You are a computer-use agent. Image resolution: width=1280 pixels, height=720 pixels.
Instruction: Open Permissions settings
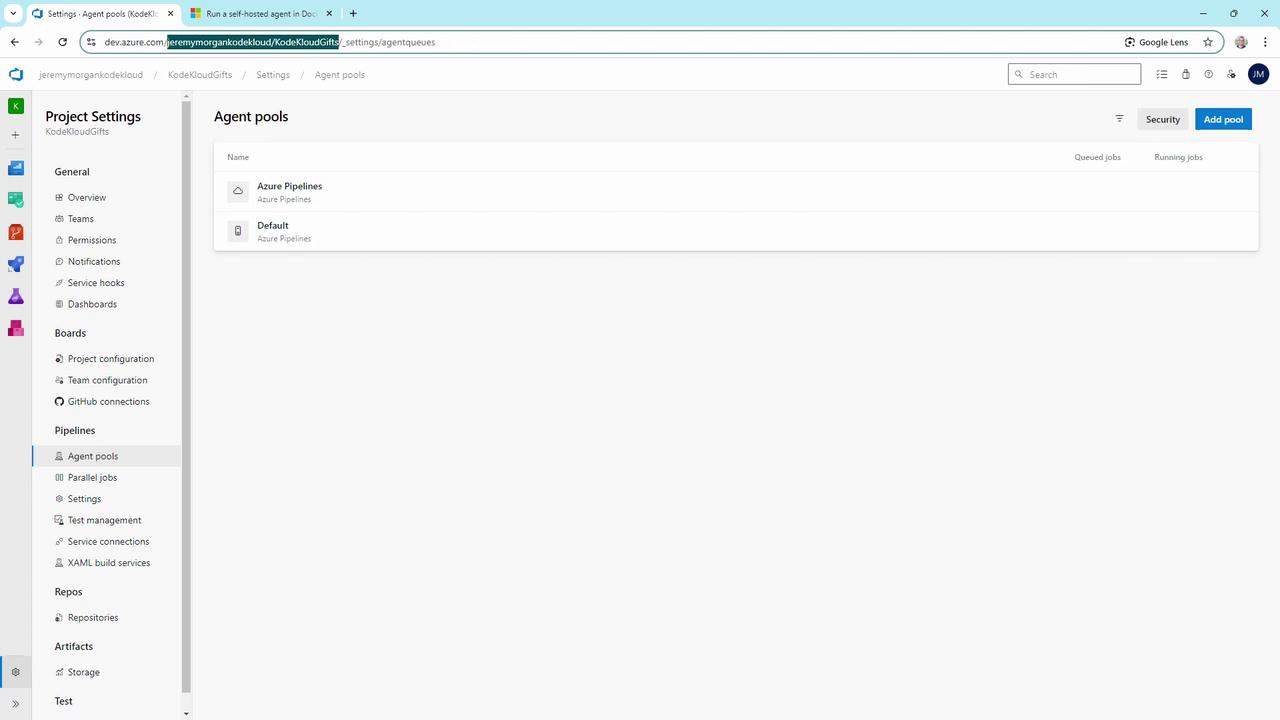[x=91, y=240]
